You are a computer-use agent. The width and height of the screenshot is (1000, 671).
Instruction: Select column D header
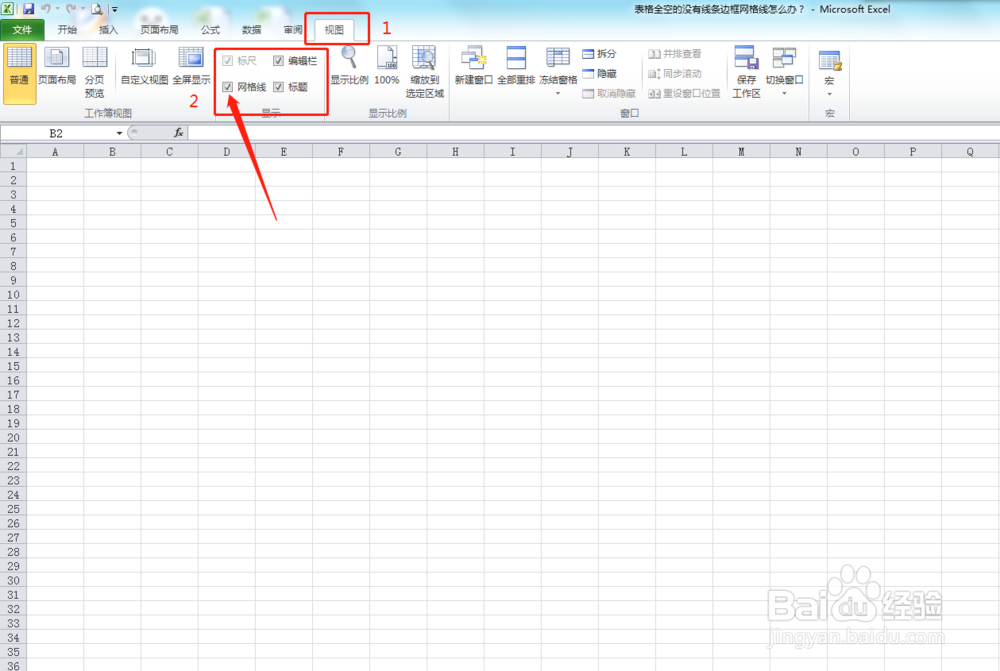tap(226, 152)
